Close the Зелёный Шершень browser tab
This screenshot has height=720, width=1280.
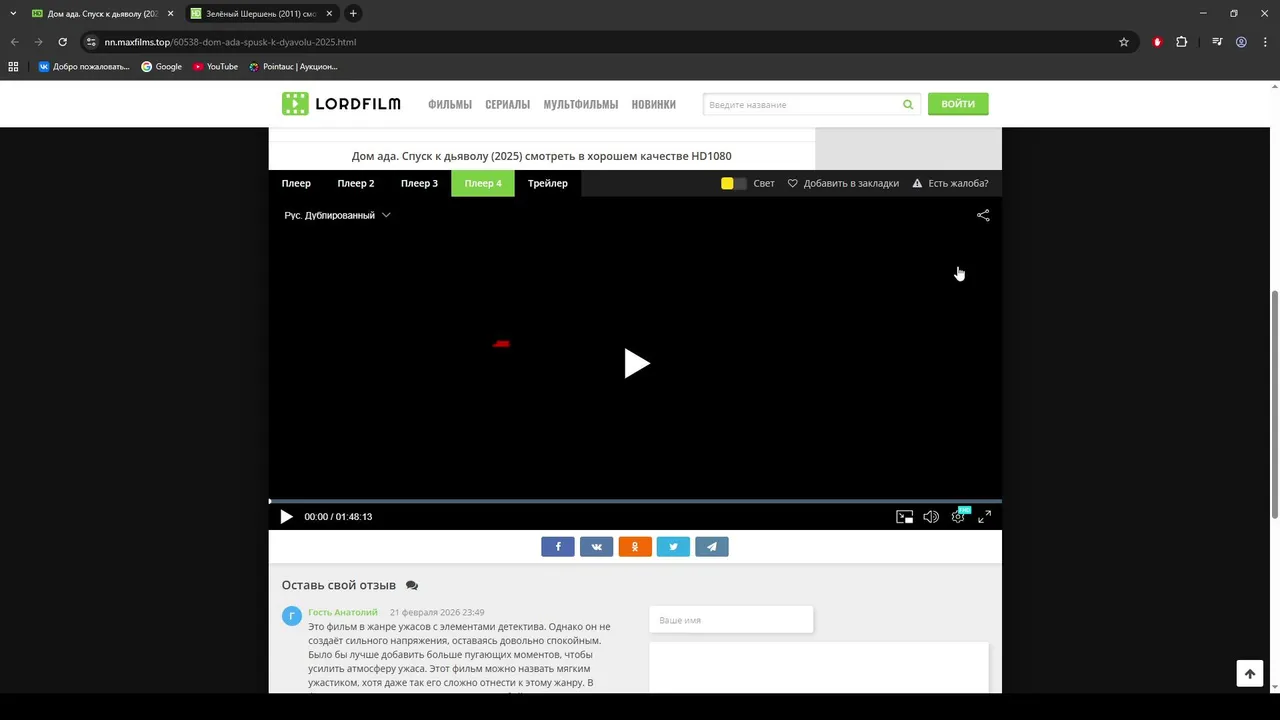pyautogui.click(x=329, y=13)
